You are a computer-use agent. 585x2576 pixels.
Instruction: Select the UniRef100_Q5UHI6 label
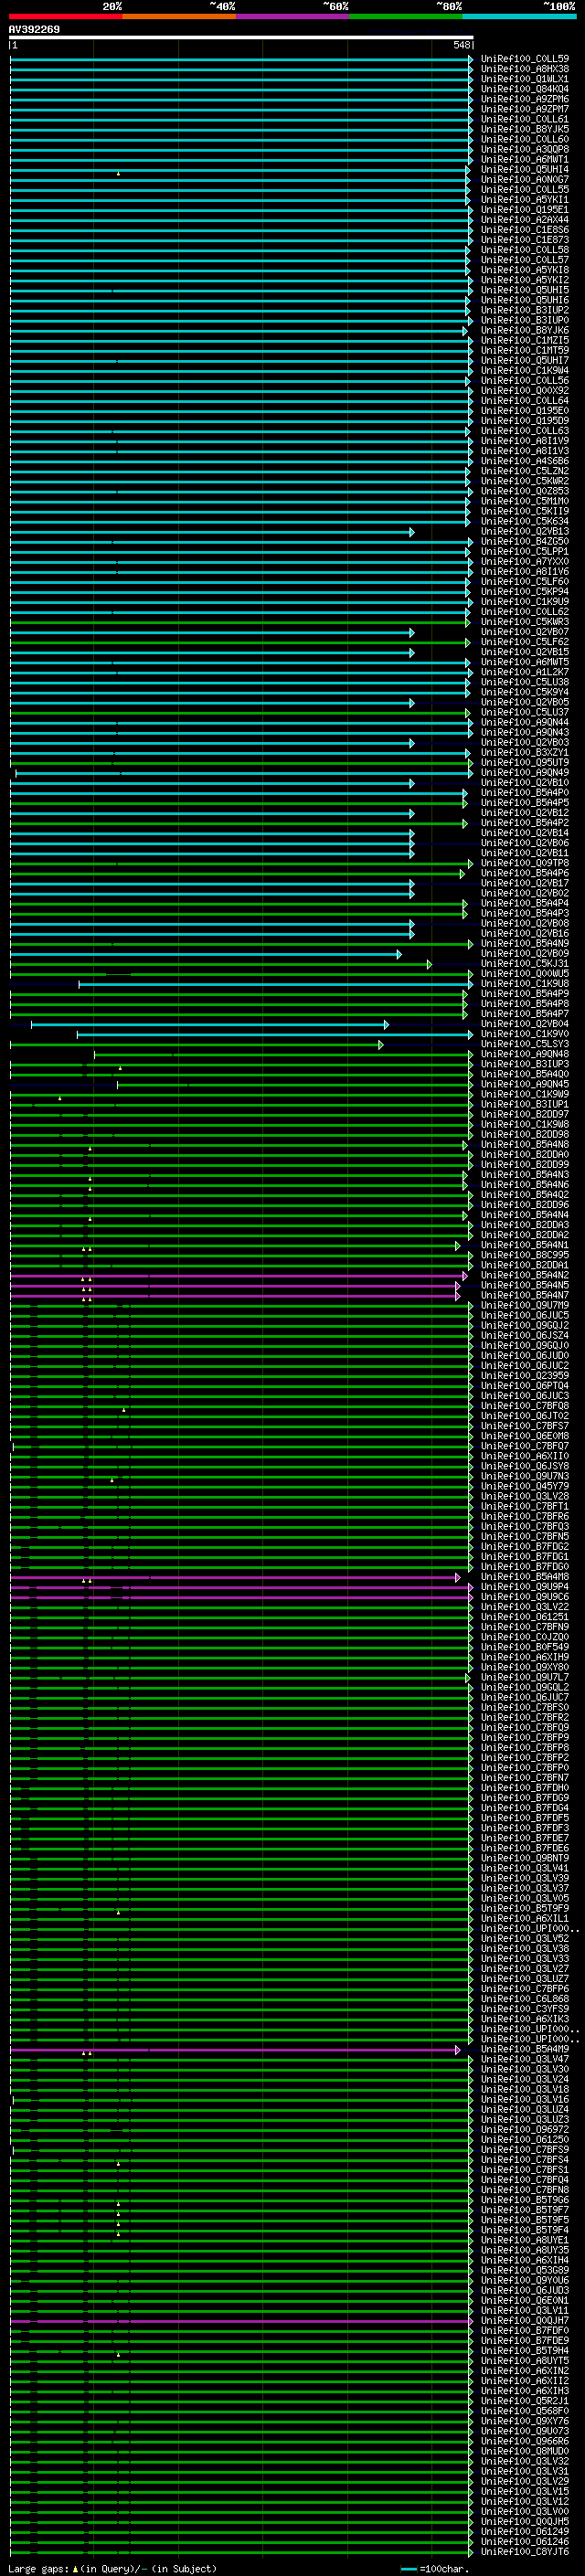click(x=525, y=300)
